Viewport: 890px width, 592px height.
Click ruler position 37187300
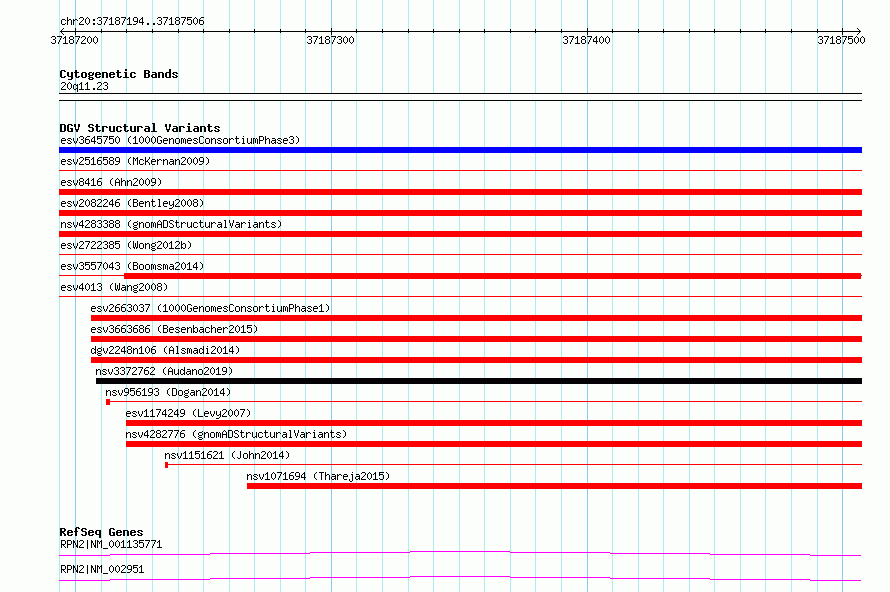tap(330, 40)
